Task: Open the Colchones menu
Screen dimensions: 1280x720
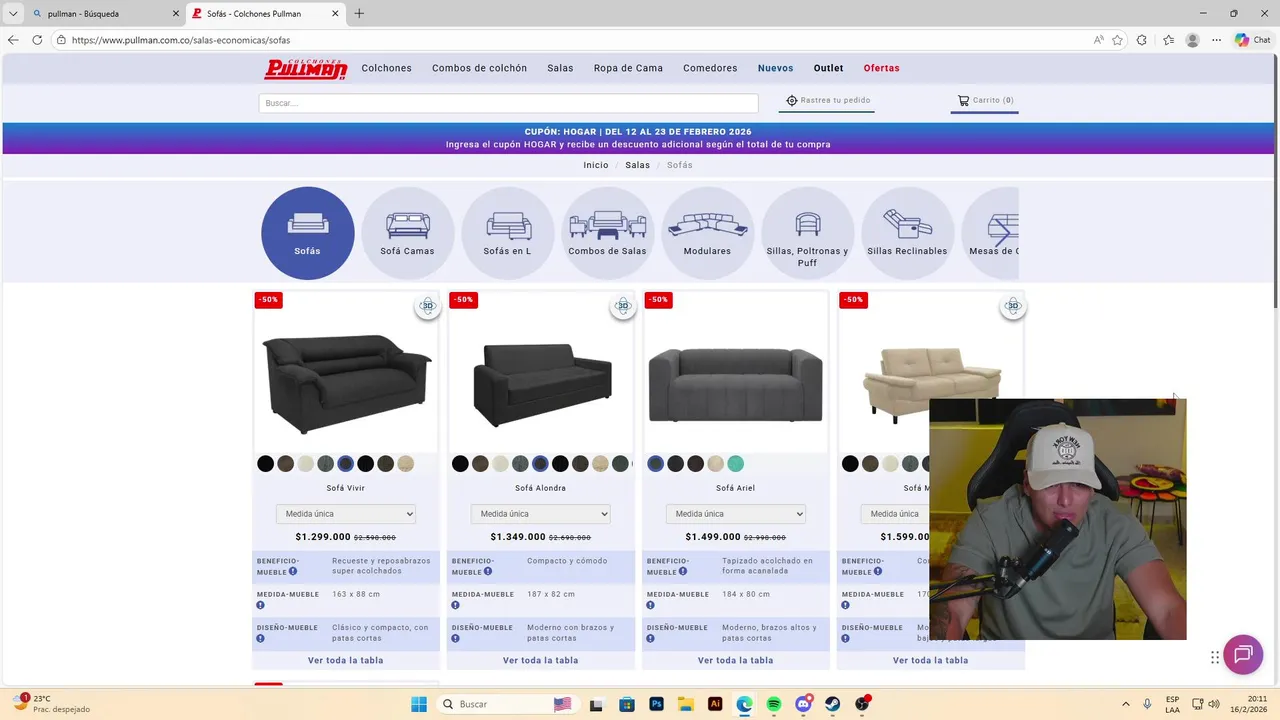Action: pyautogui.click(x=387, y=68)
